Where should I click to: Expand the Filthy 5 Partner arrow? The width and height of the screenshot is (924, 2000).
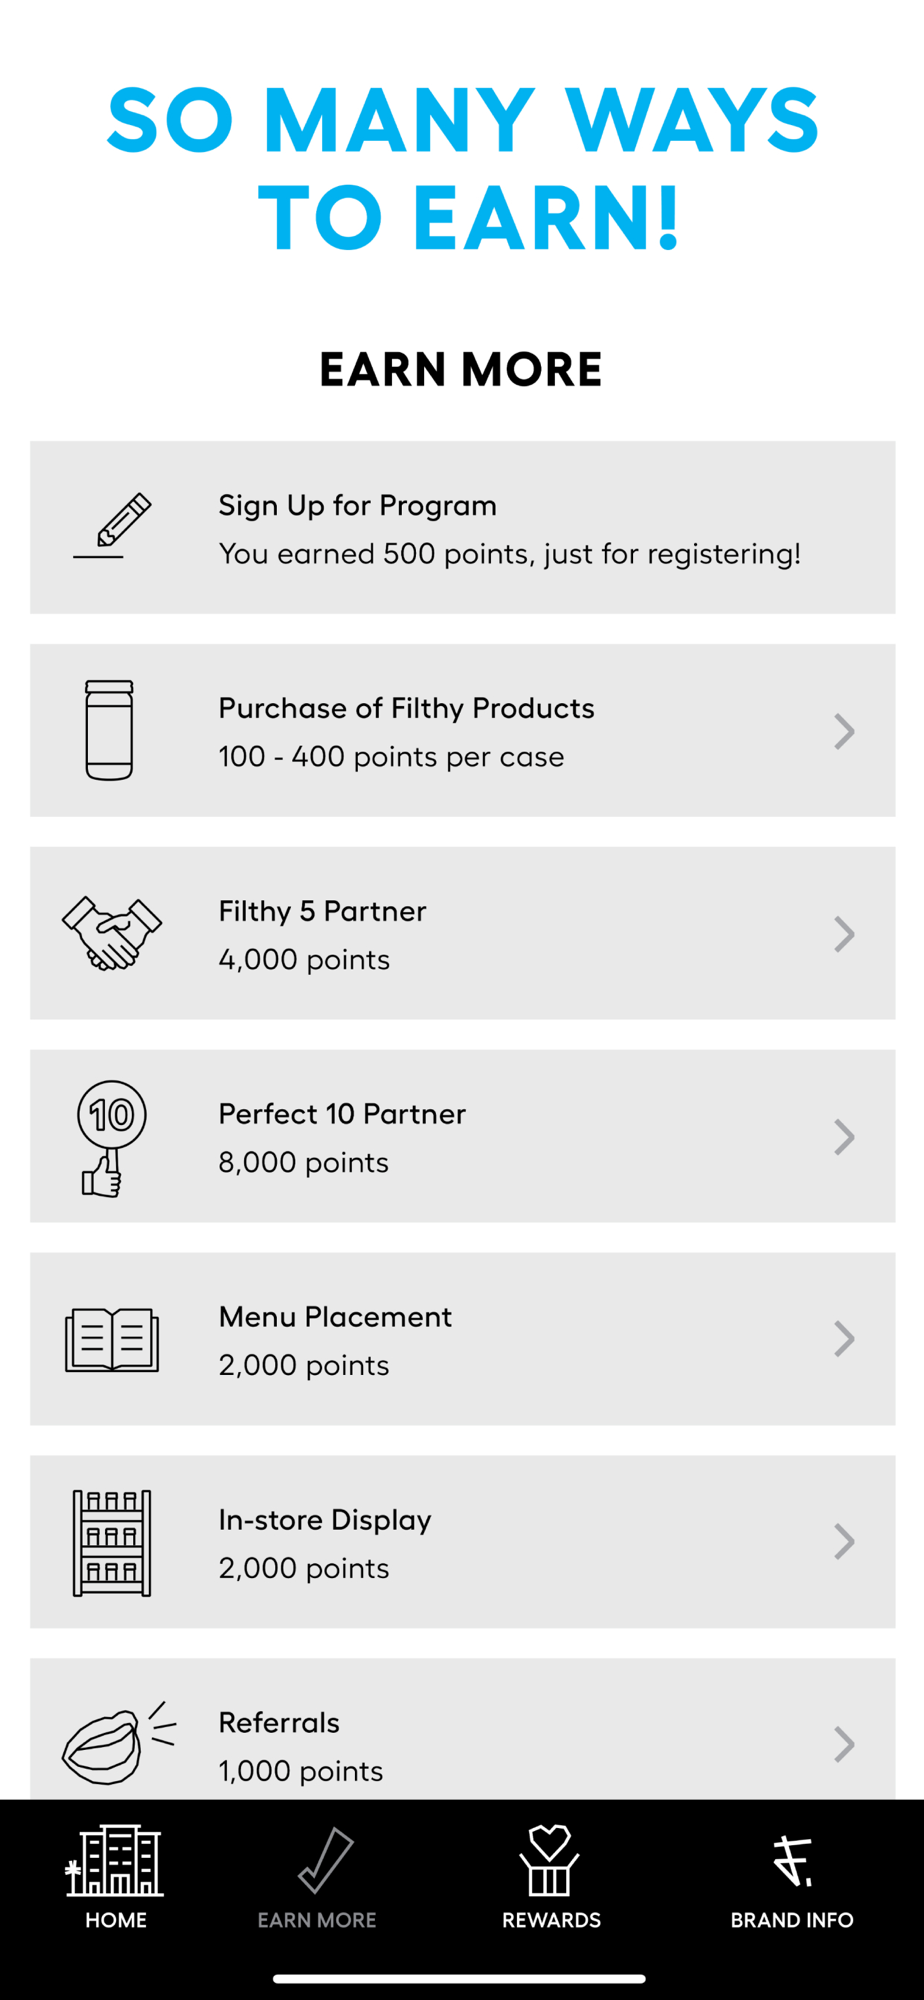click(x=844, y=934)
